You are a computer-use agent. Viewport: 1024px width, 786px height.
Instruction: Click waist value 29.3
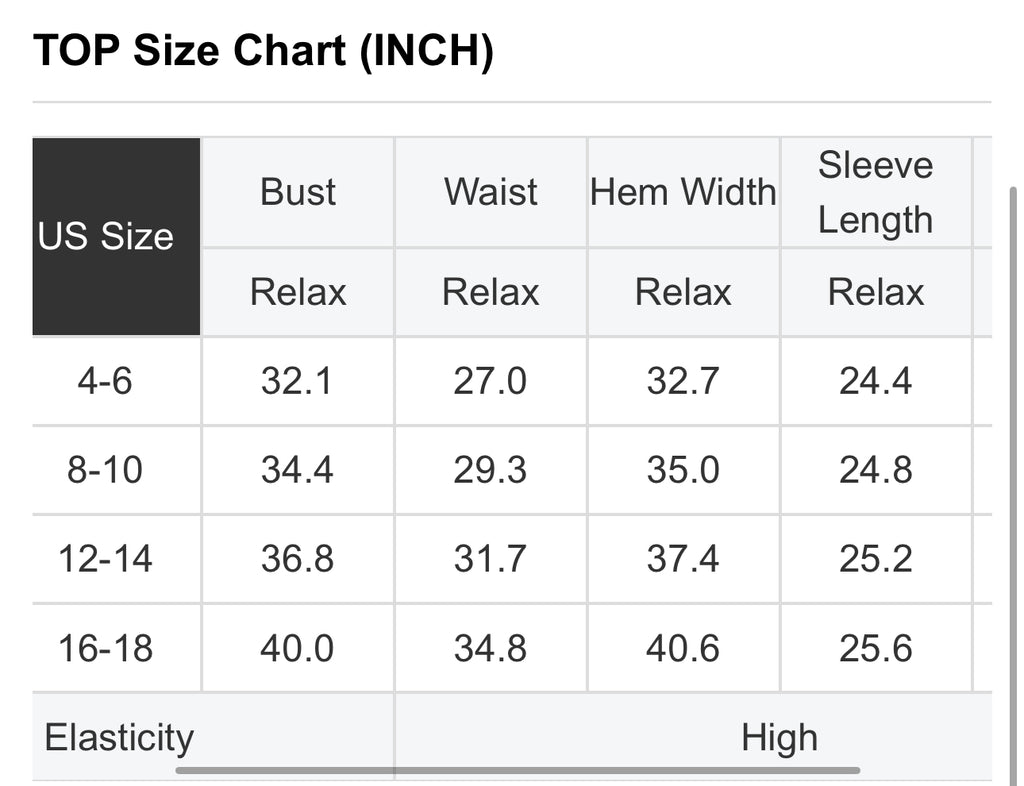tap(490, 470)
